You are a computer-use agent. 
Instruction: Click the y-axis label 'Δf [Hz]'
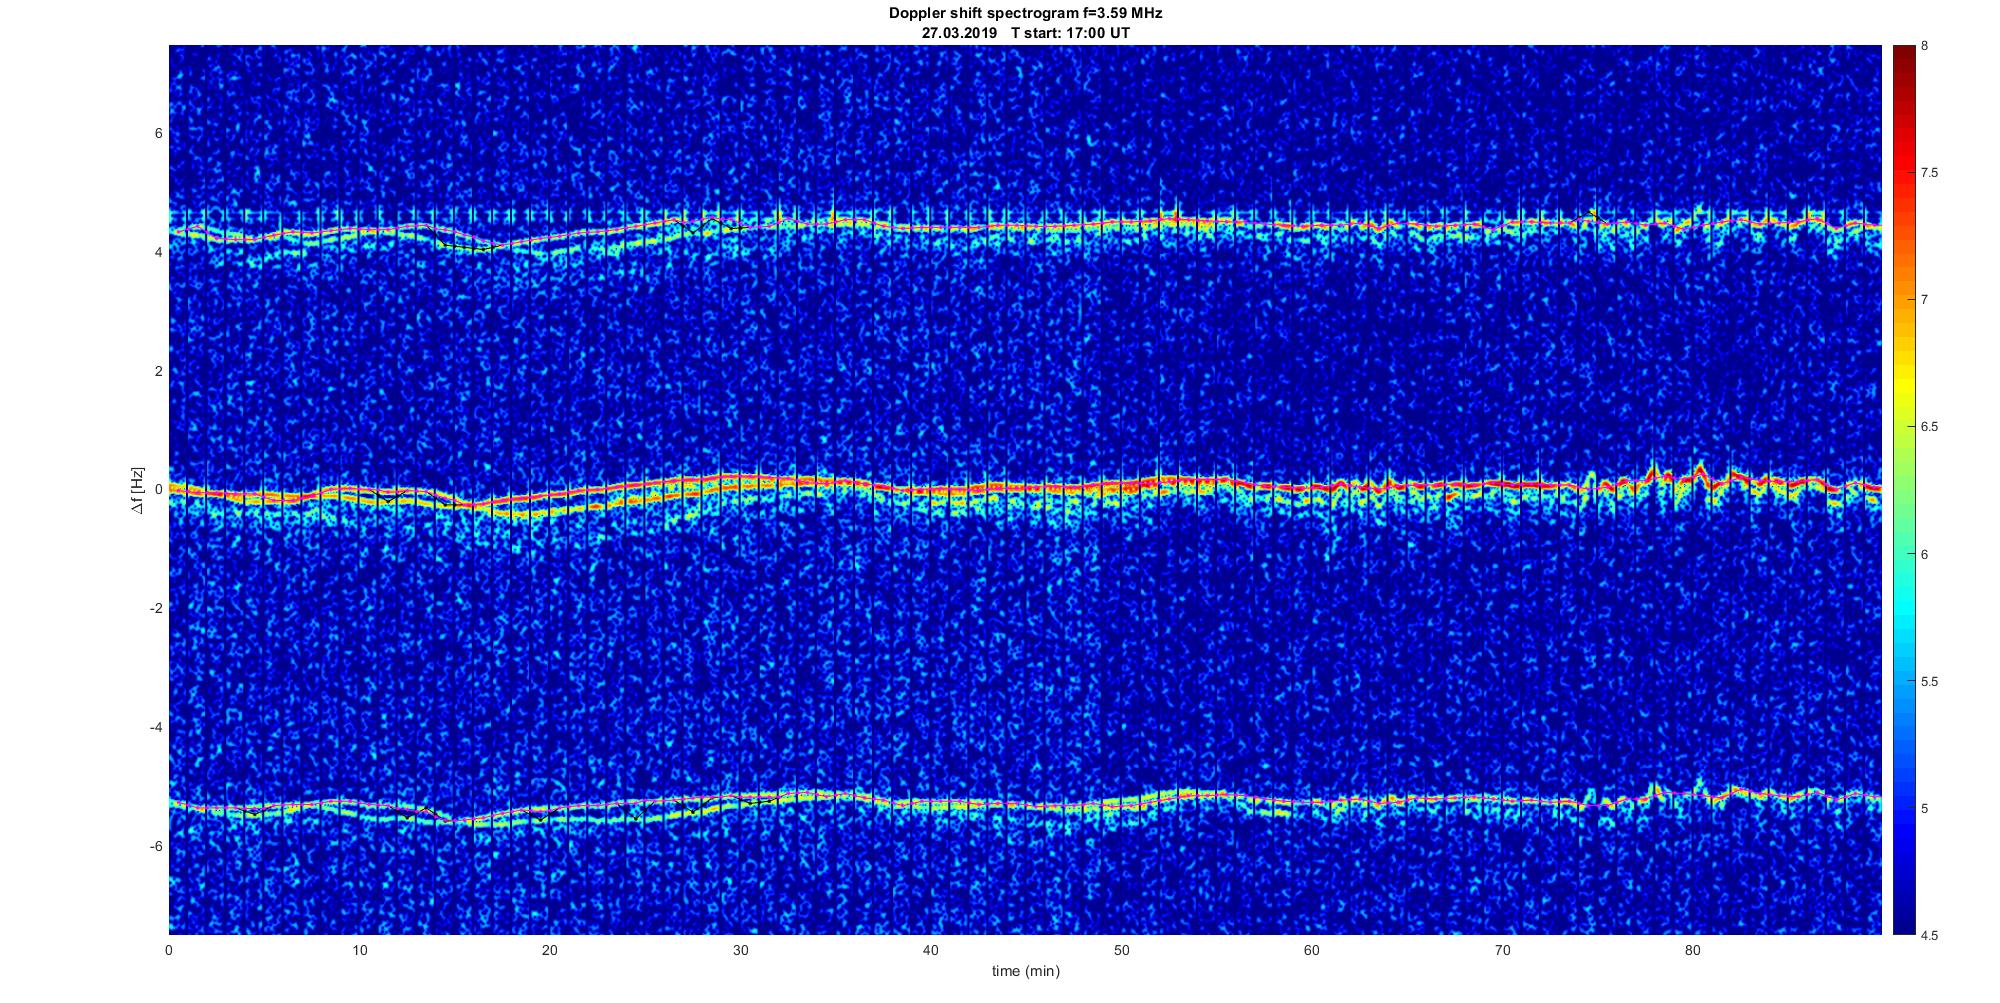[138, 491]
